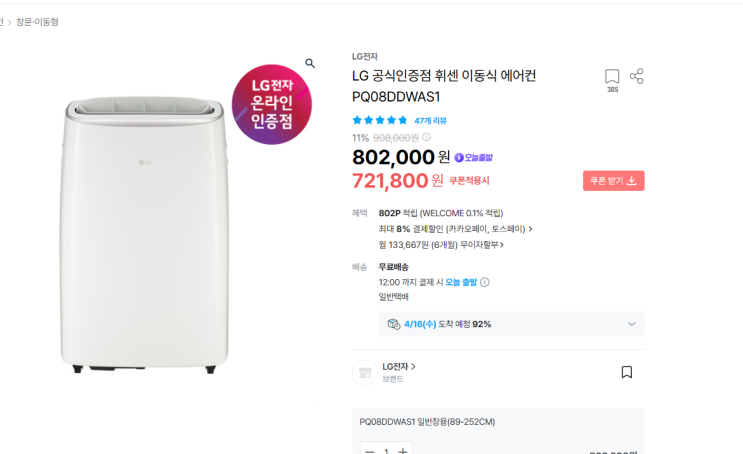Click the magnifier zoom icon on product image
Image resolution: width=743 pixels, height=454 pixels.
[310, 63]
